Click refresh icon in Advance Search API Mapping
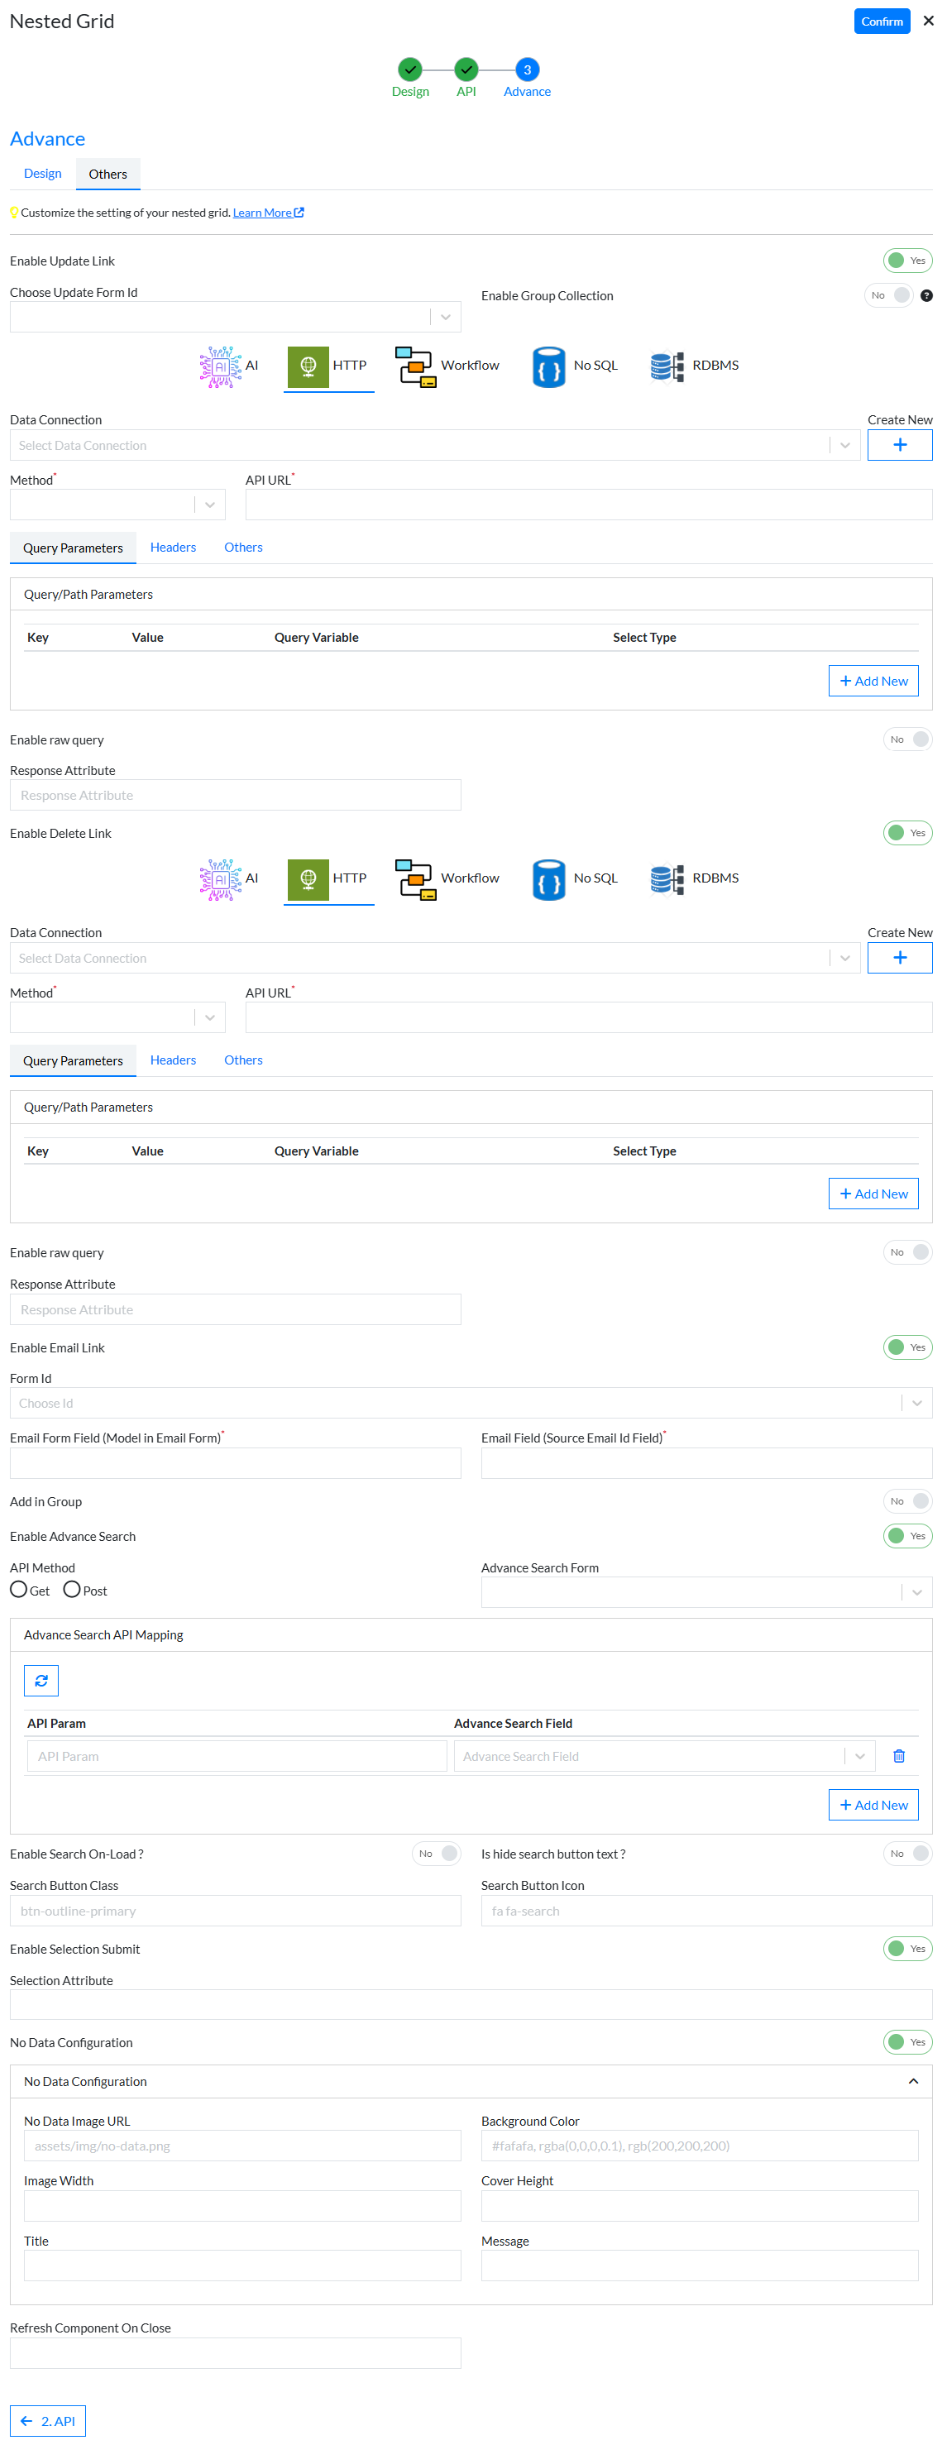 (41, 1681)
